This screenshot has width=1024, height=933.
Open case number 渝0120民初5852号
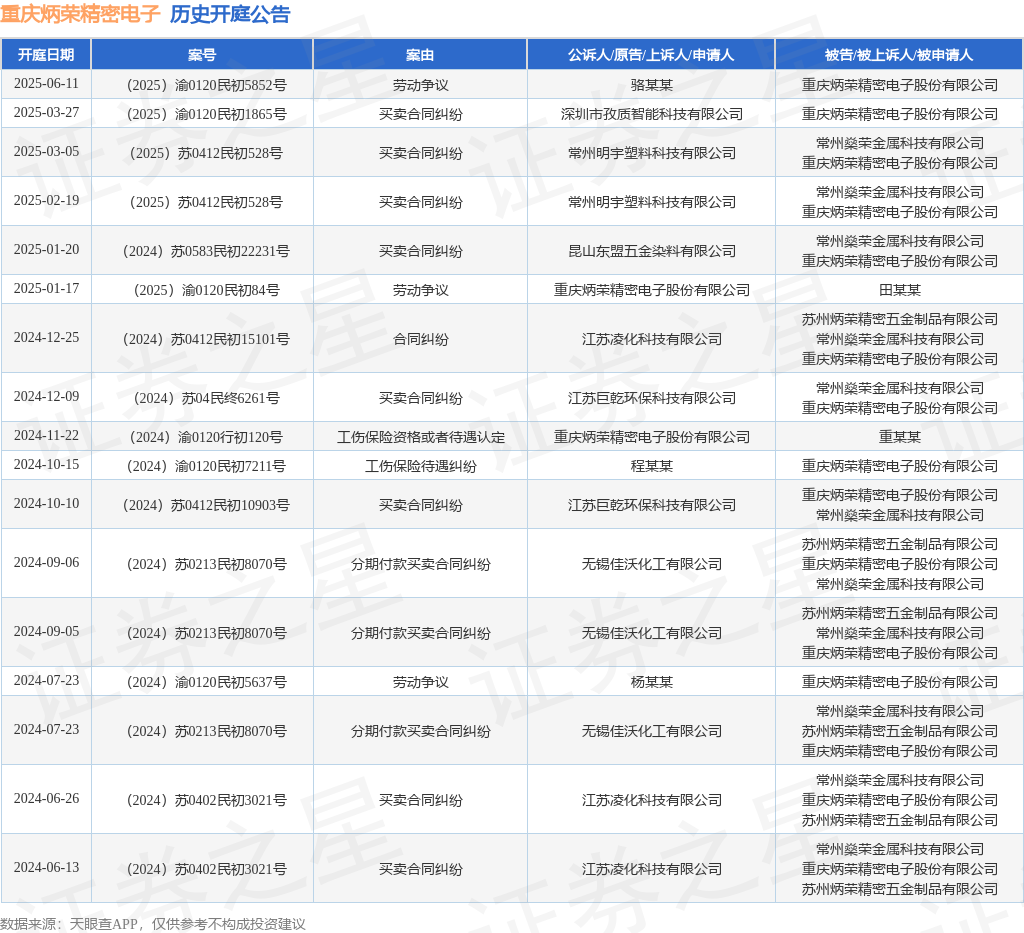[x=202, y=85]
